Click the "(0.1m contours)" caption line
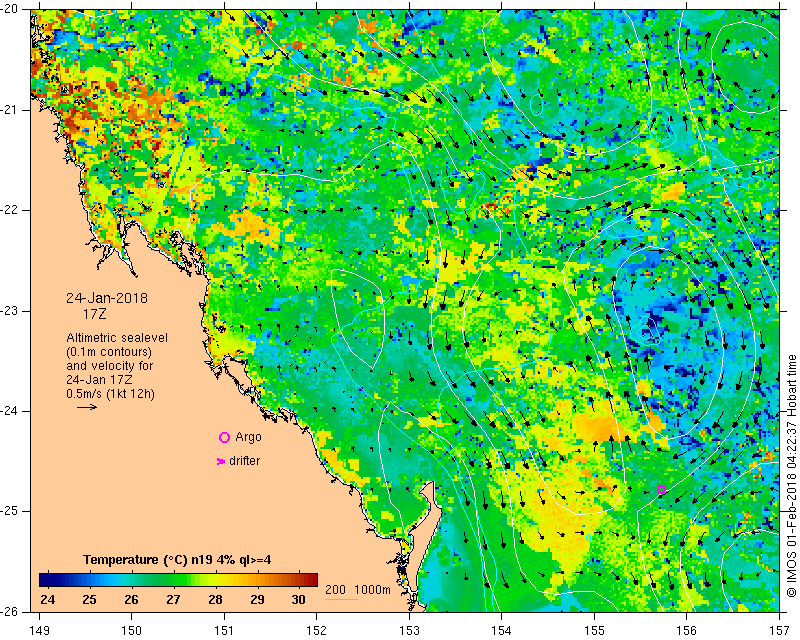 click(x=109, y=352)
